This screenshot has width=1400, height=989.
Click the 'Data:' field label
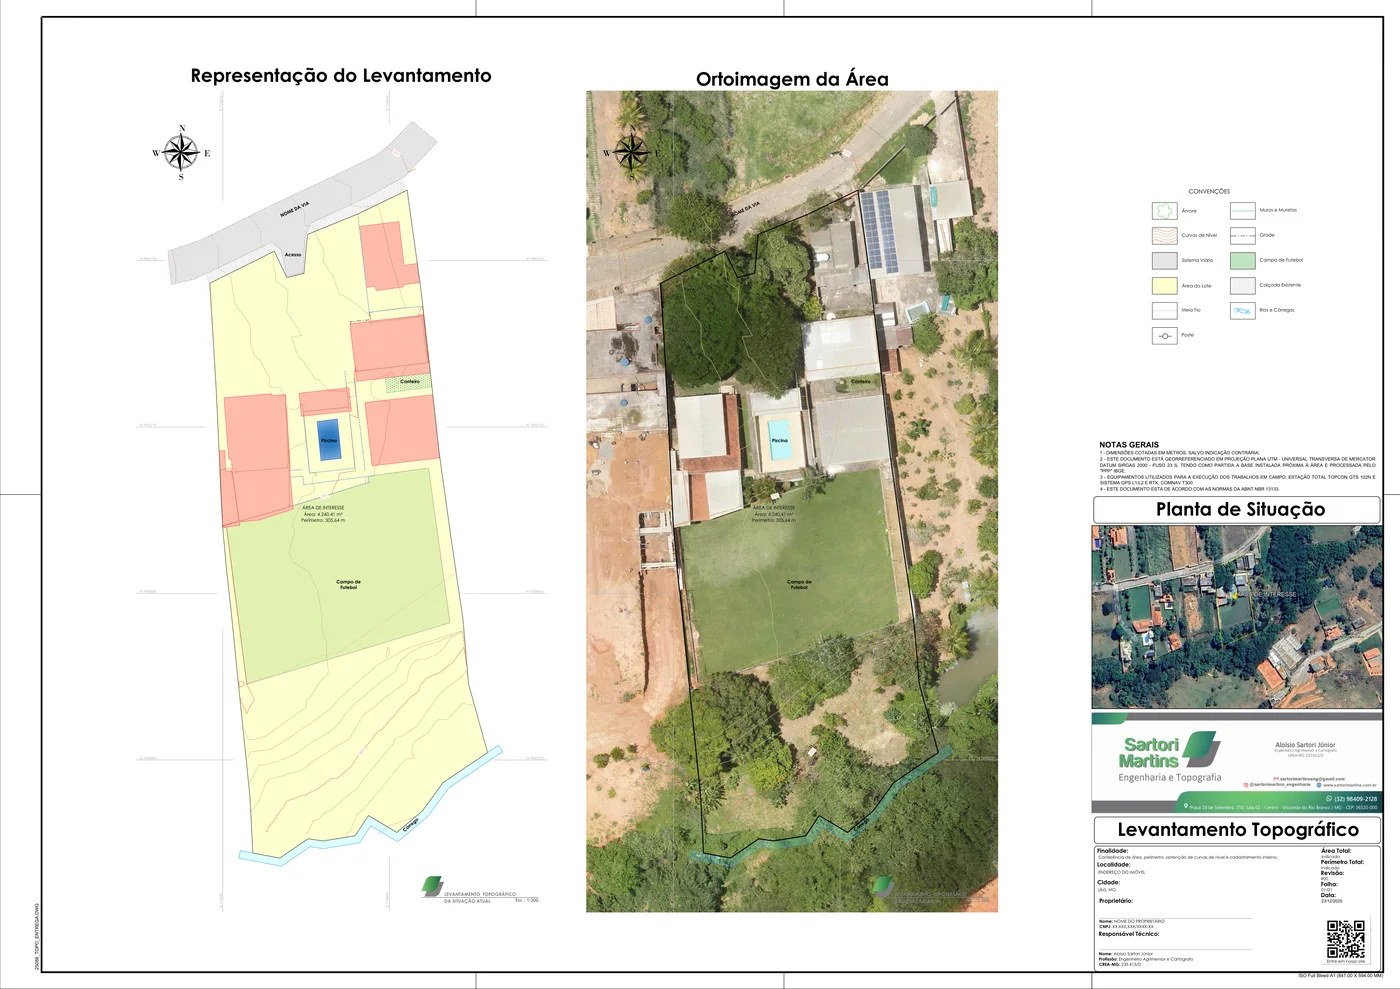1328,895
